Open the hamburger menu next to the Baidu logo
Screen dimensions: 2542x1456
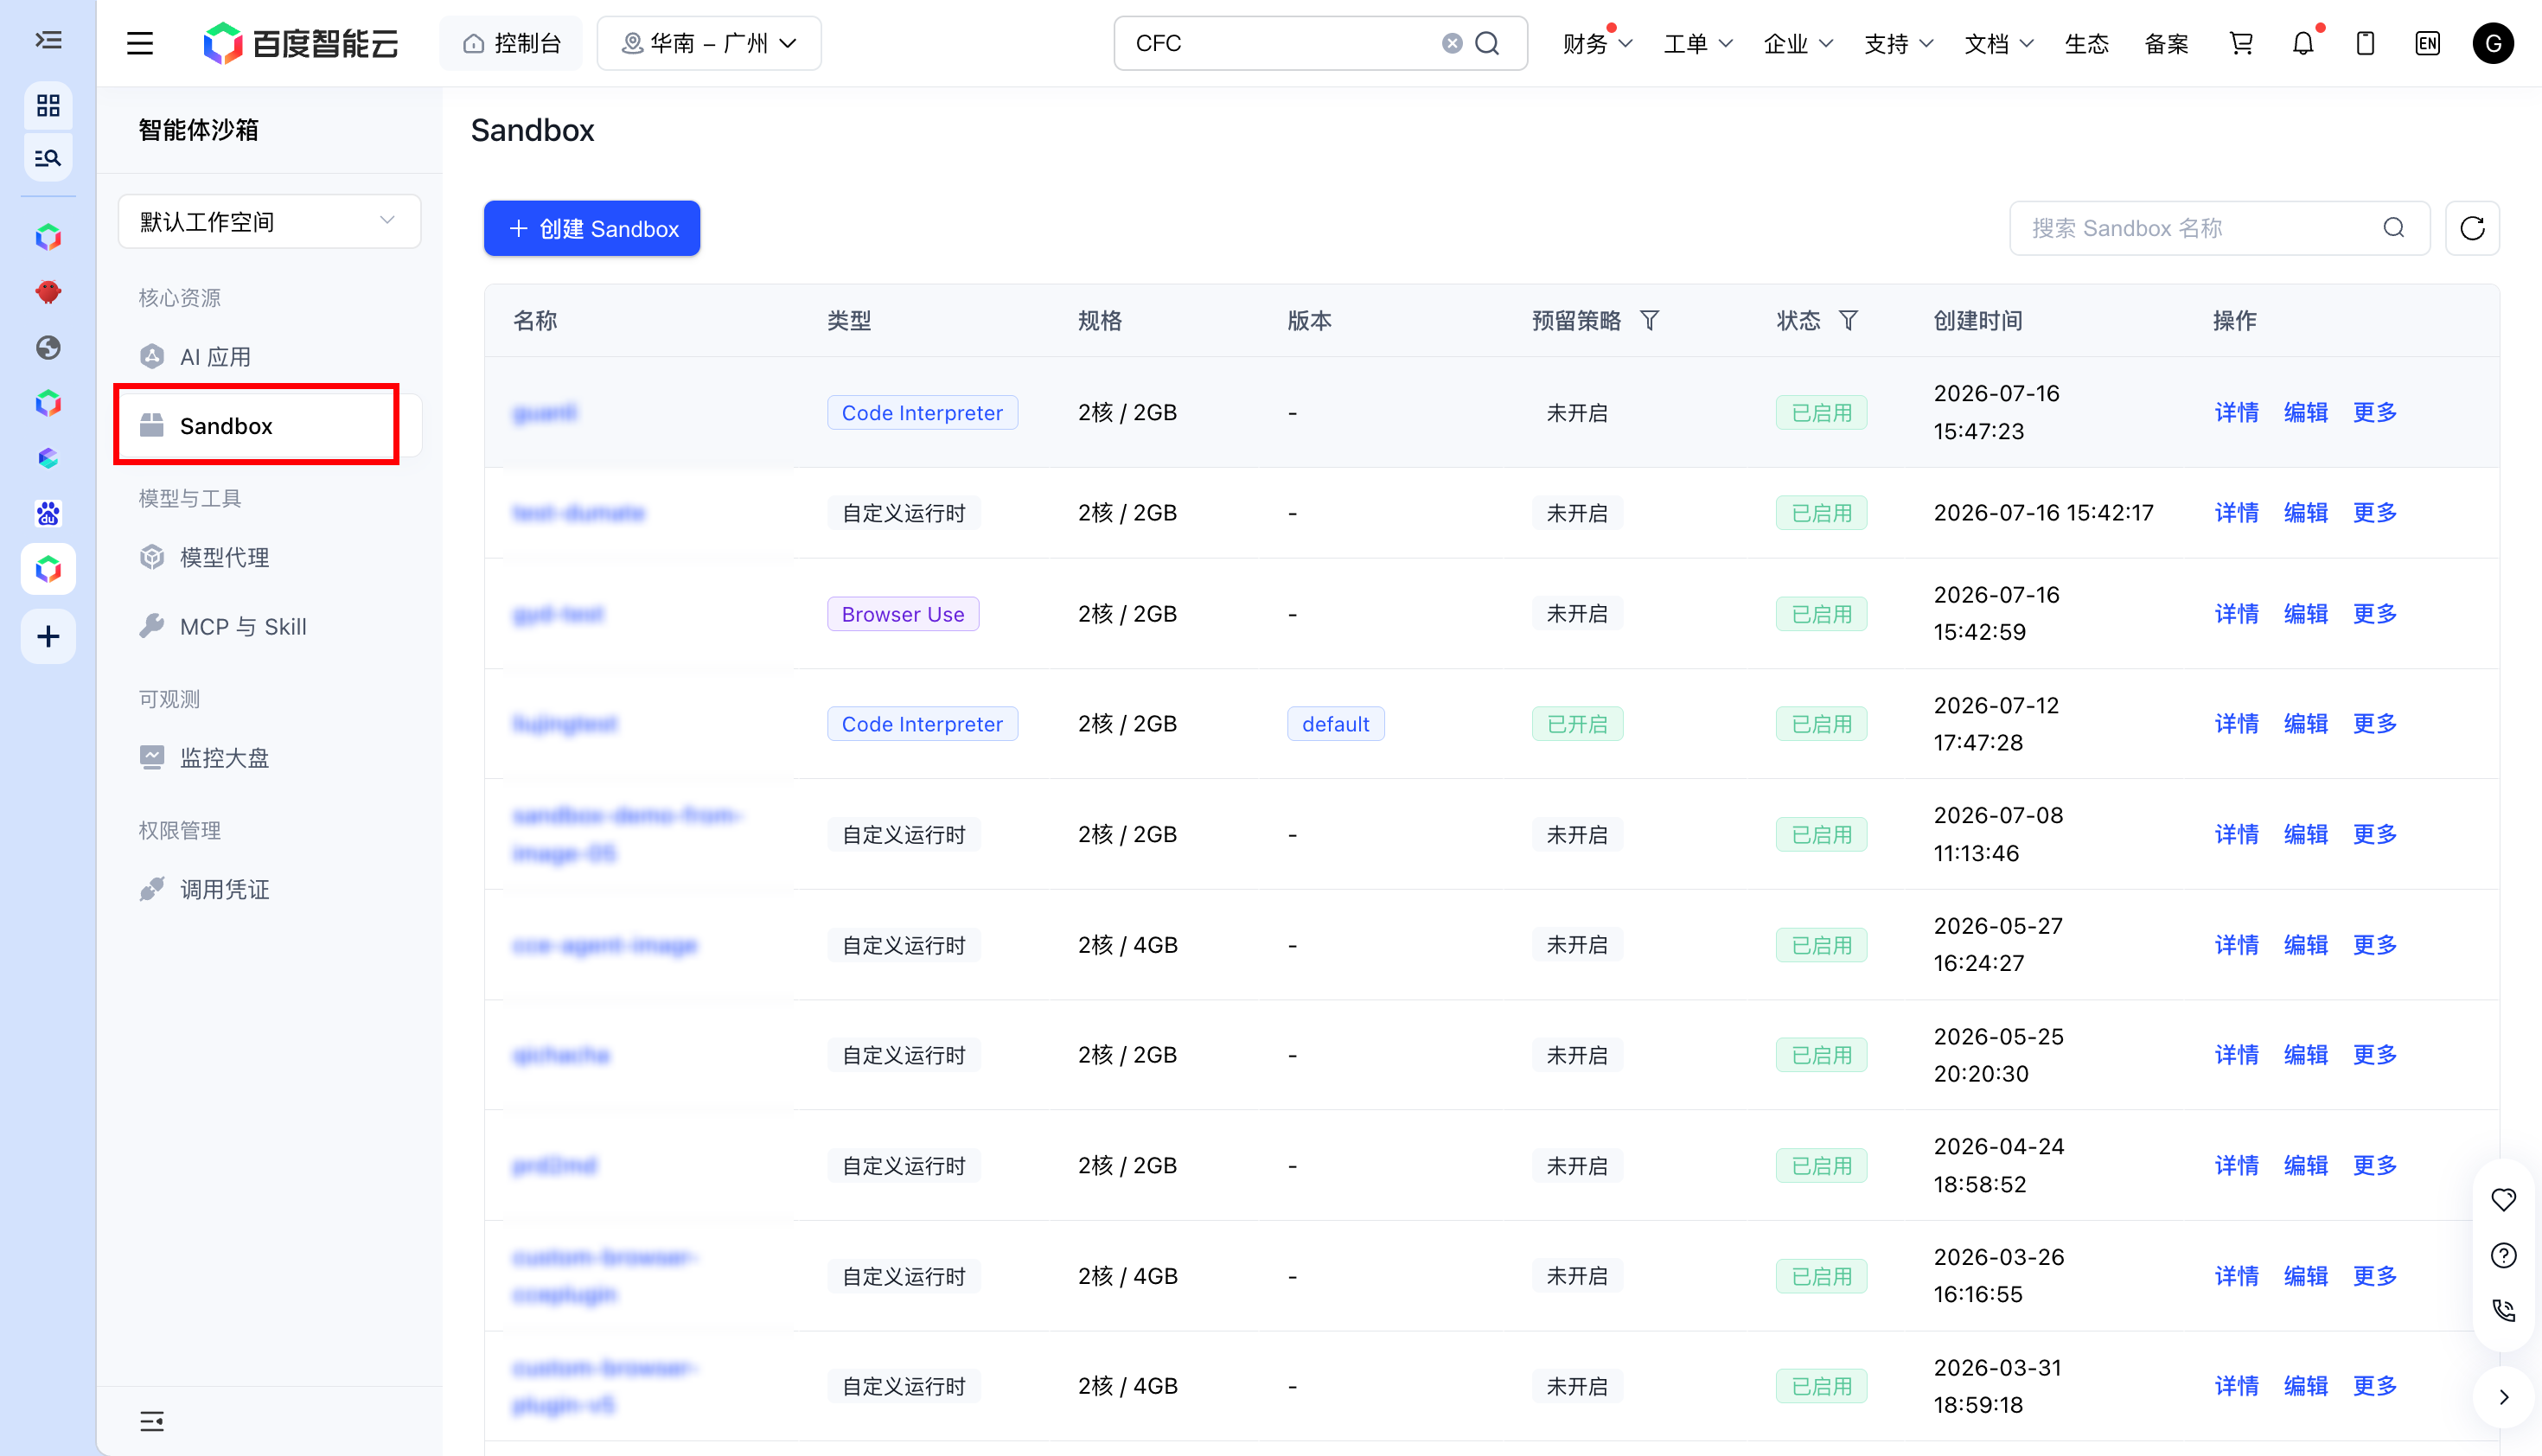tap(140, 43)
